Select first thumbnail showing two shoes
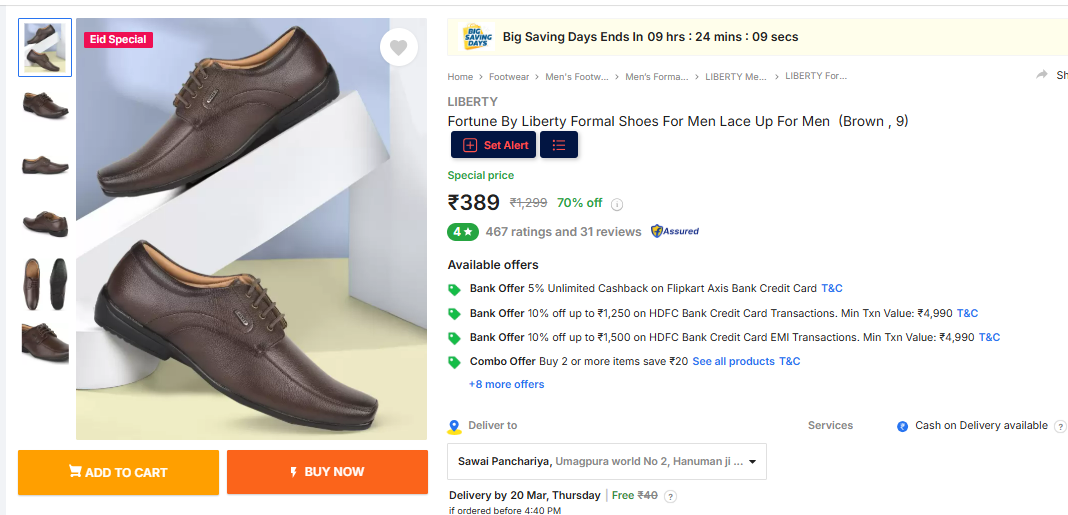 [x=45, y=48]
